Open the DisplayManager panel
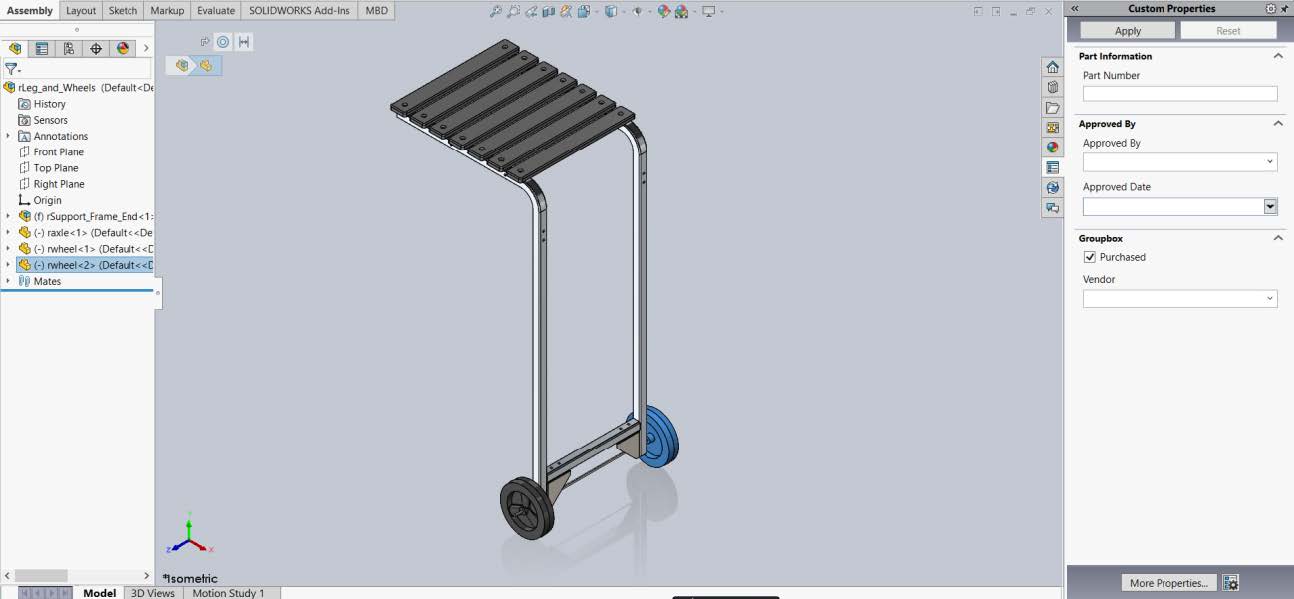The image size is (1294, 599). click(124, 48)
